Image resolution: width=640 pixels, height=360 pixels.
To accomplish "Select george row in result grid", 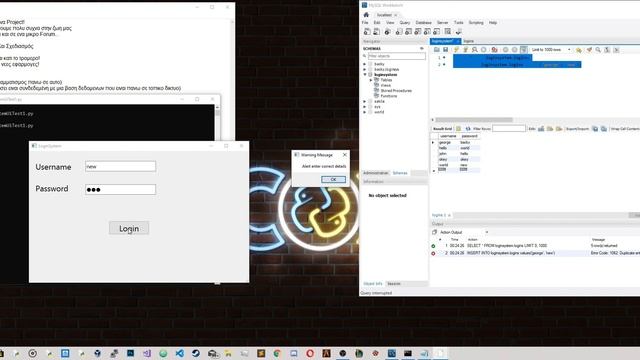I will pyautogui.click(x=456, y=142).
